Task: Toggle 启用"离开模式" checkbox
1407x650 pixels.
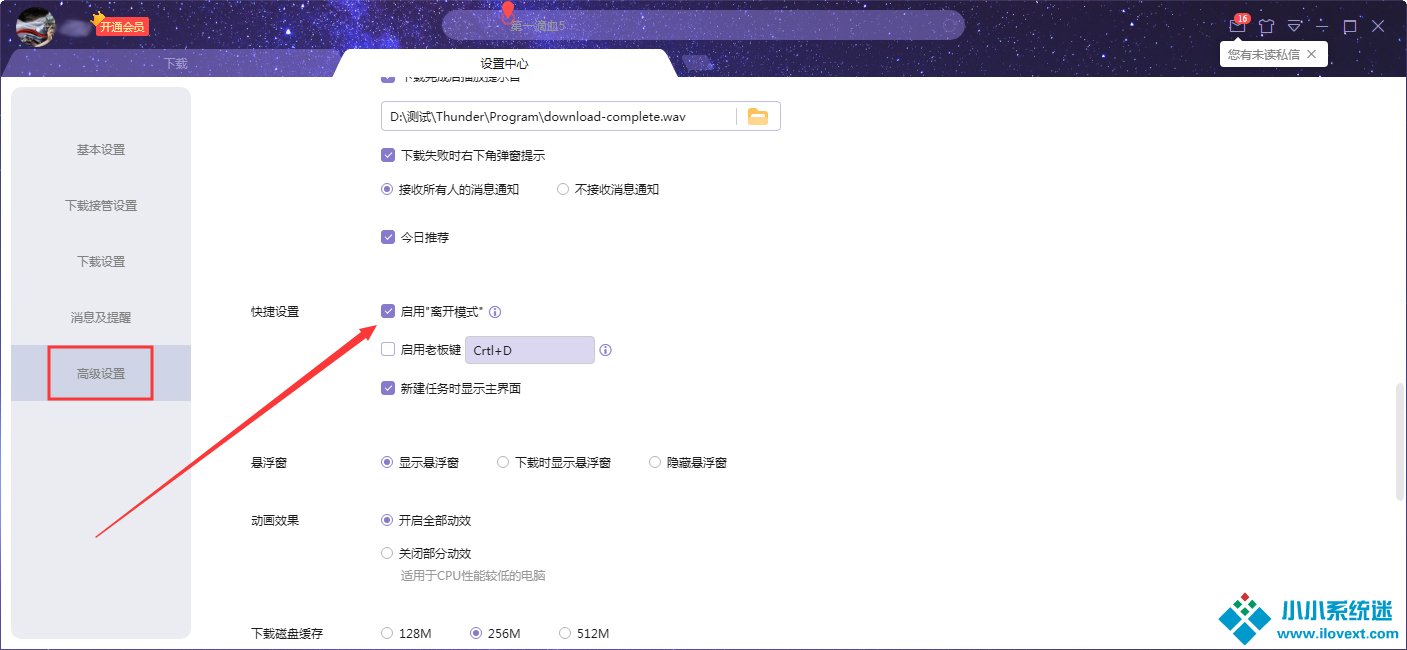Action: tap(388, 311)
